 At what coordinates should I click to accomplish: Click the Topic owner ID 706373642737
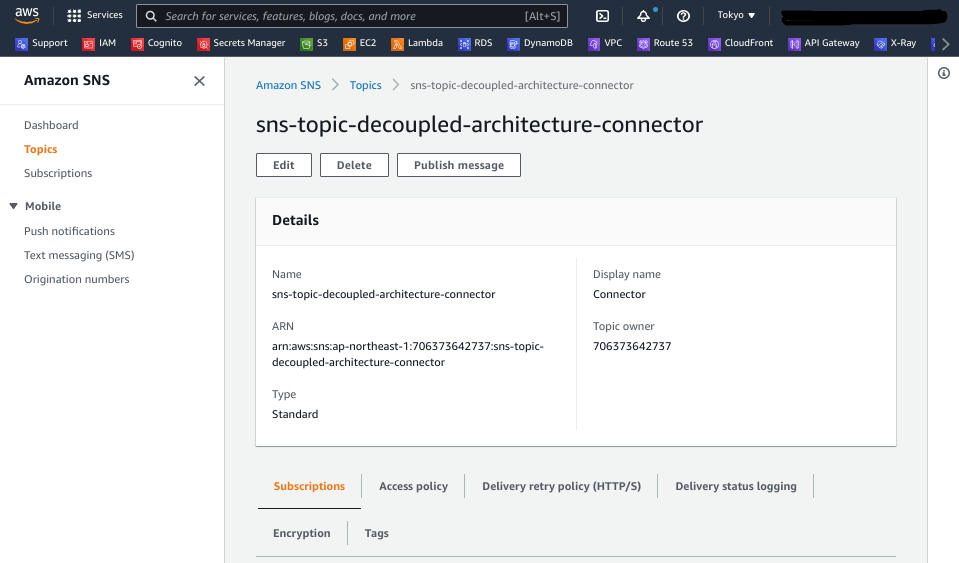pos(632,346)
